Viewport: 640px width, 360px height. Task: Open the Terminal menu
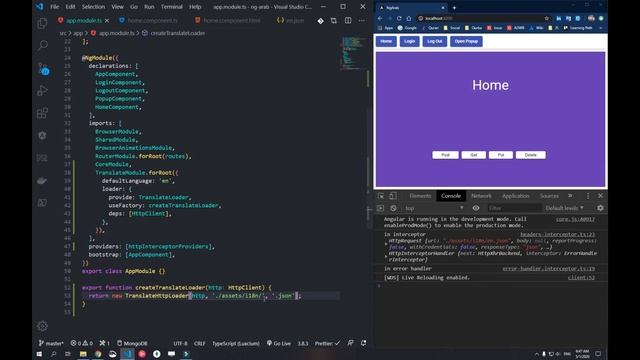coord(171,7)
